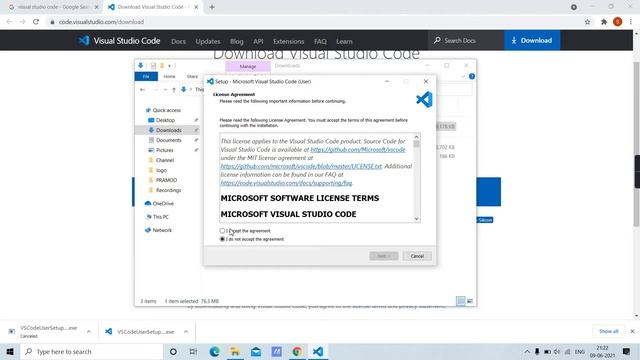This screenshot has height=360, width=640.
Task: Click the blue Download button on website
Action: click(x=532, y=40)
